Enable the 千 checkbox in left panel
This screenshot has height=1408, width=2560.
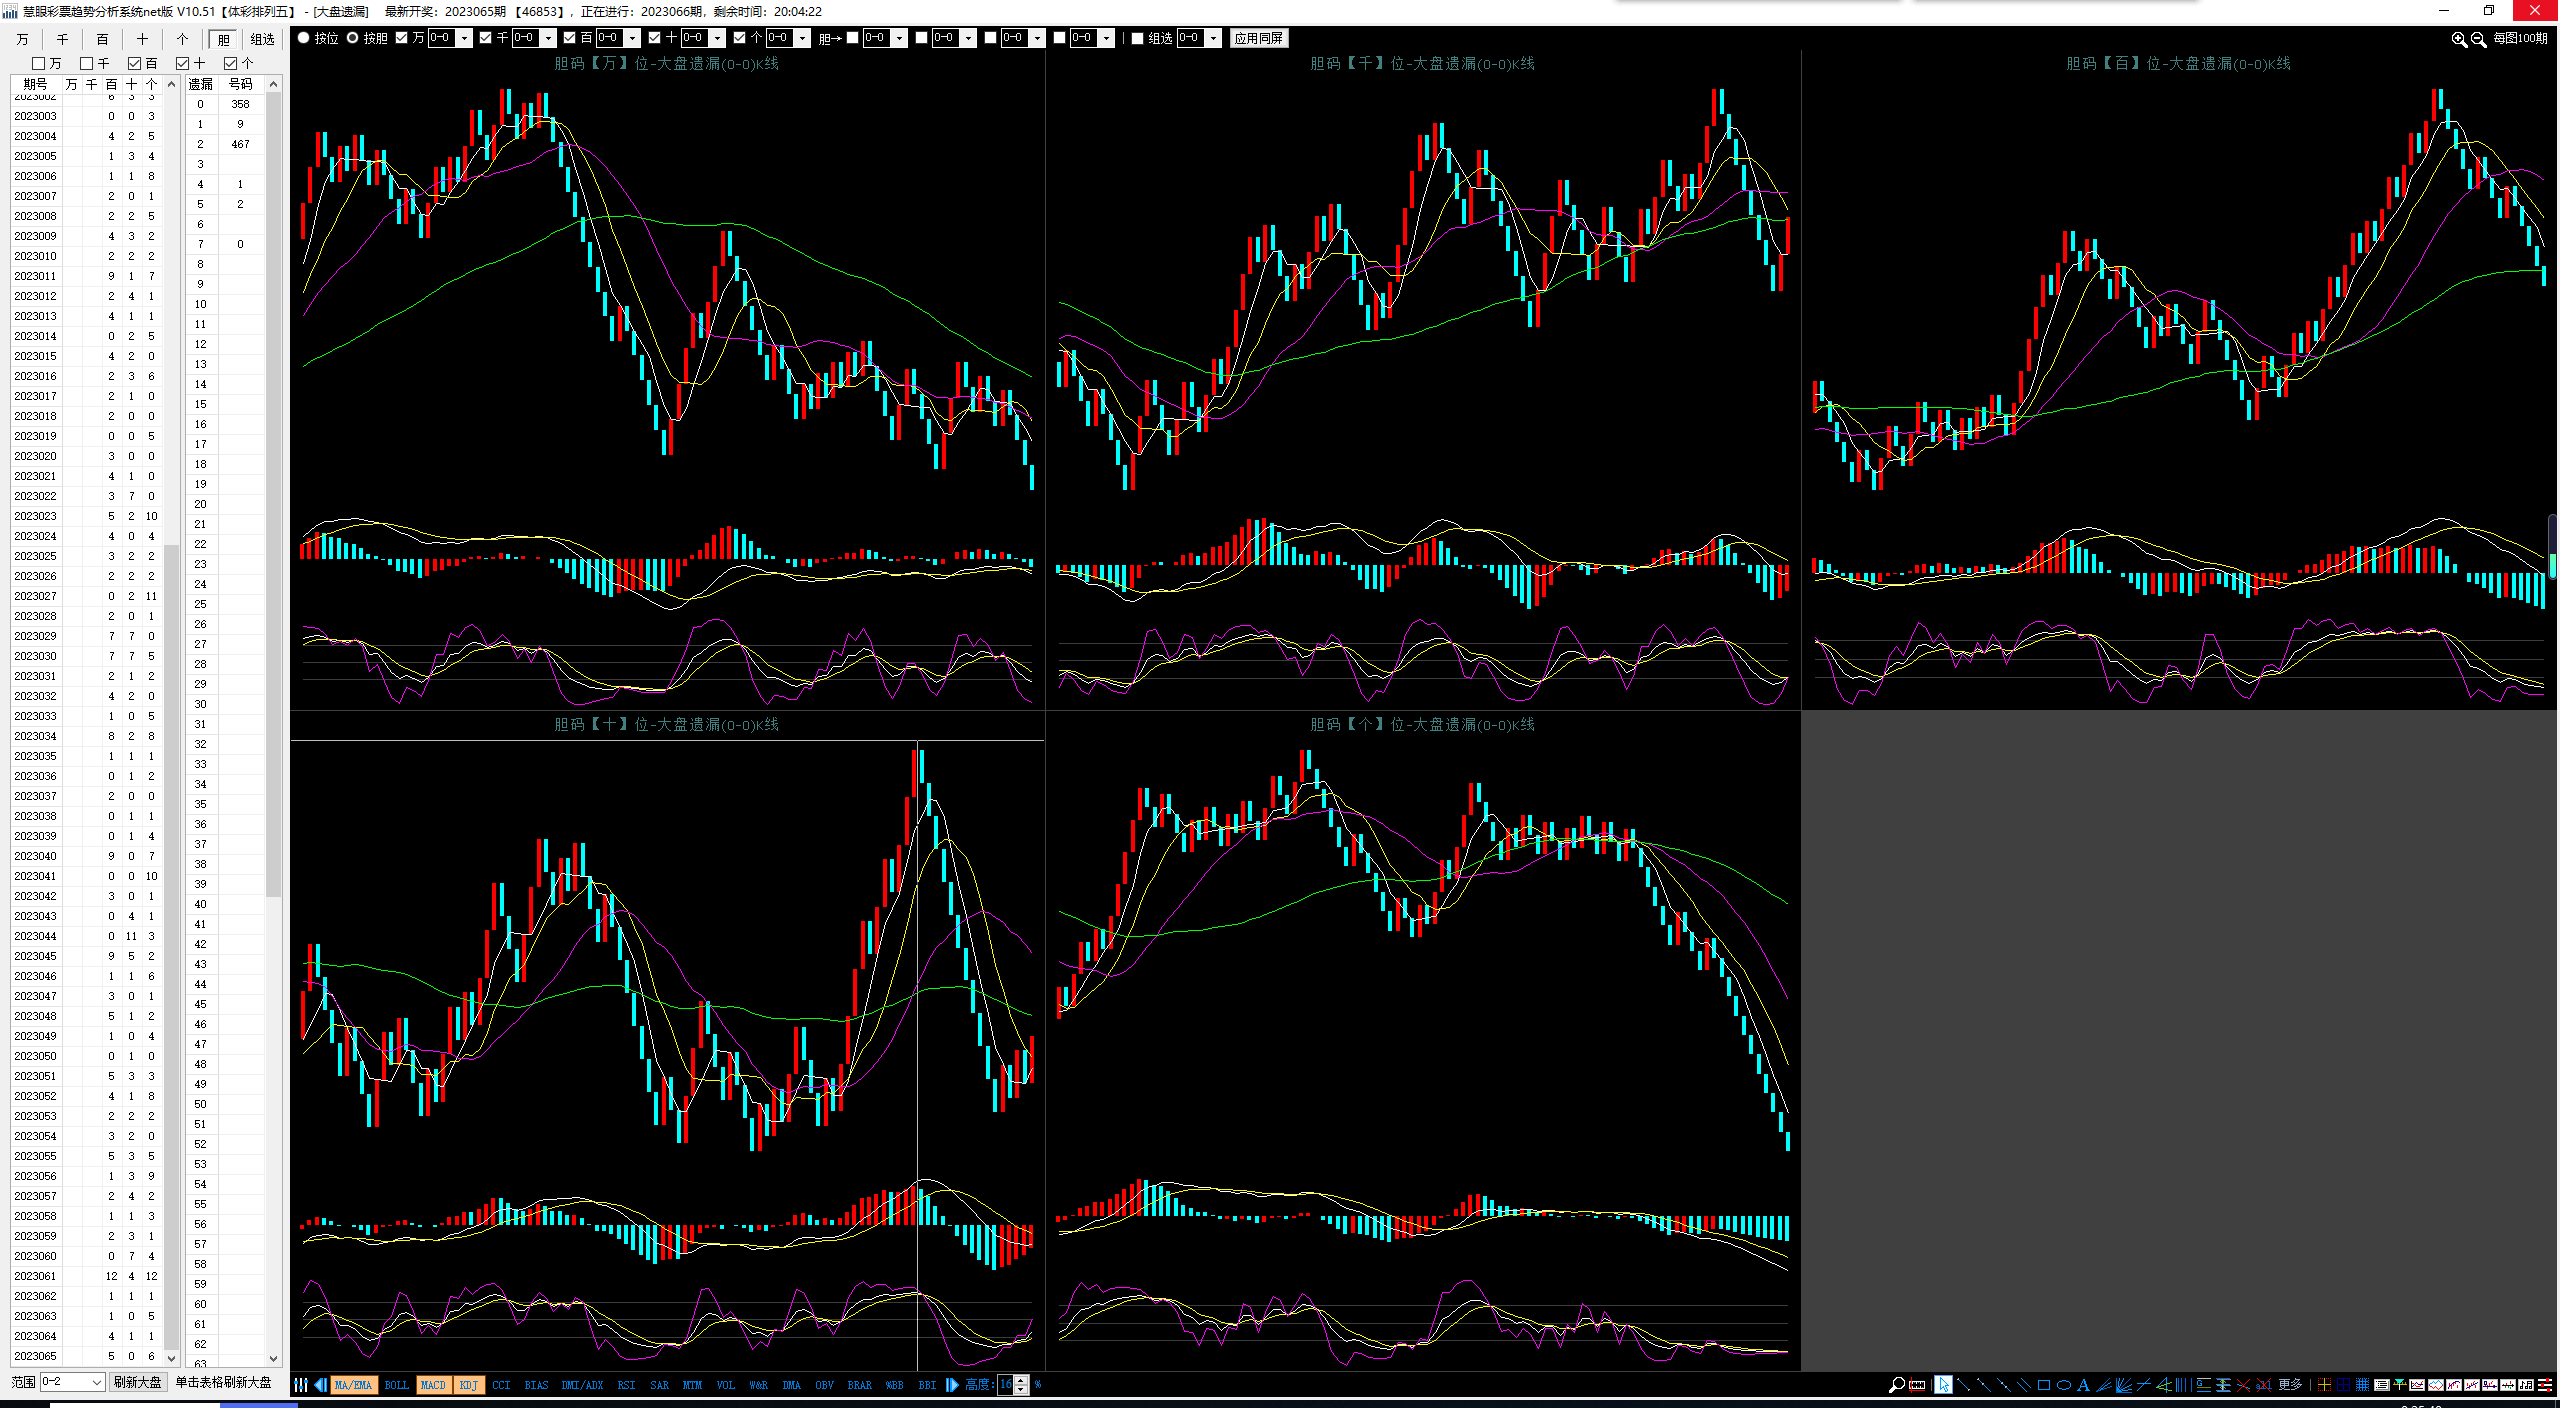87,63
